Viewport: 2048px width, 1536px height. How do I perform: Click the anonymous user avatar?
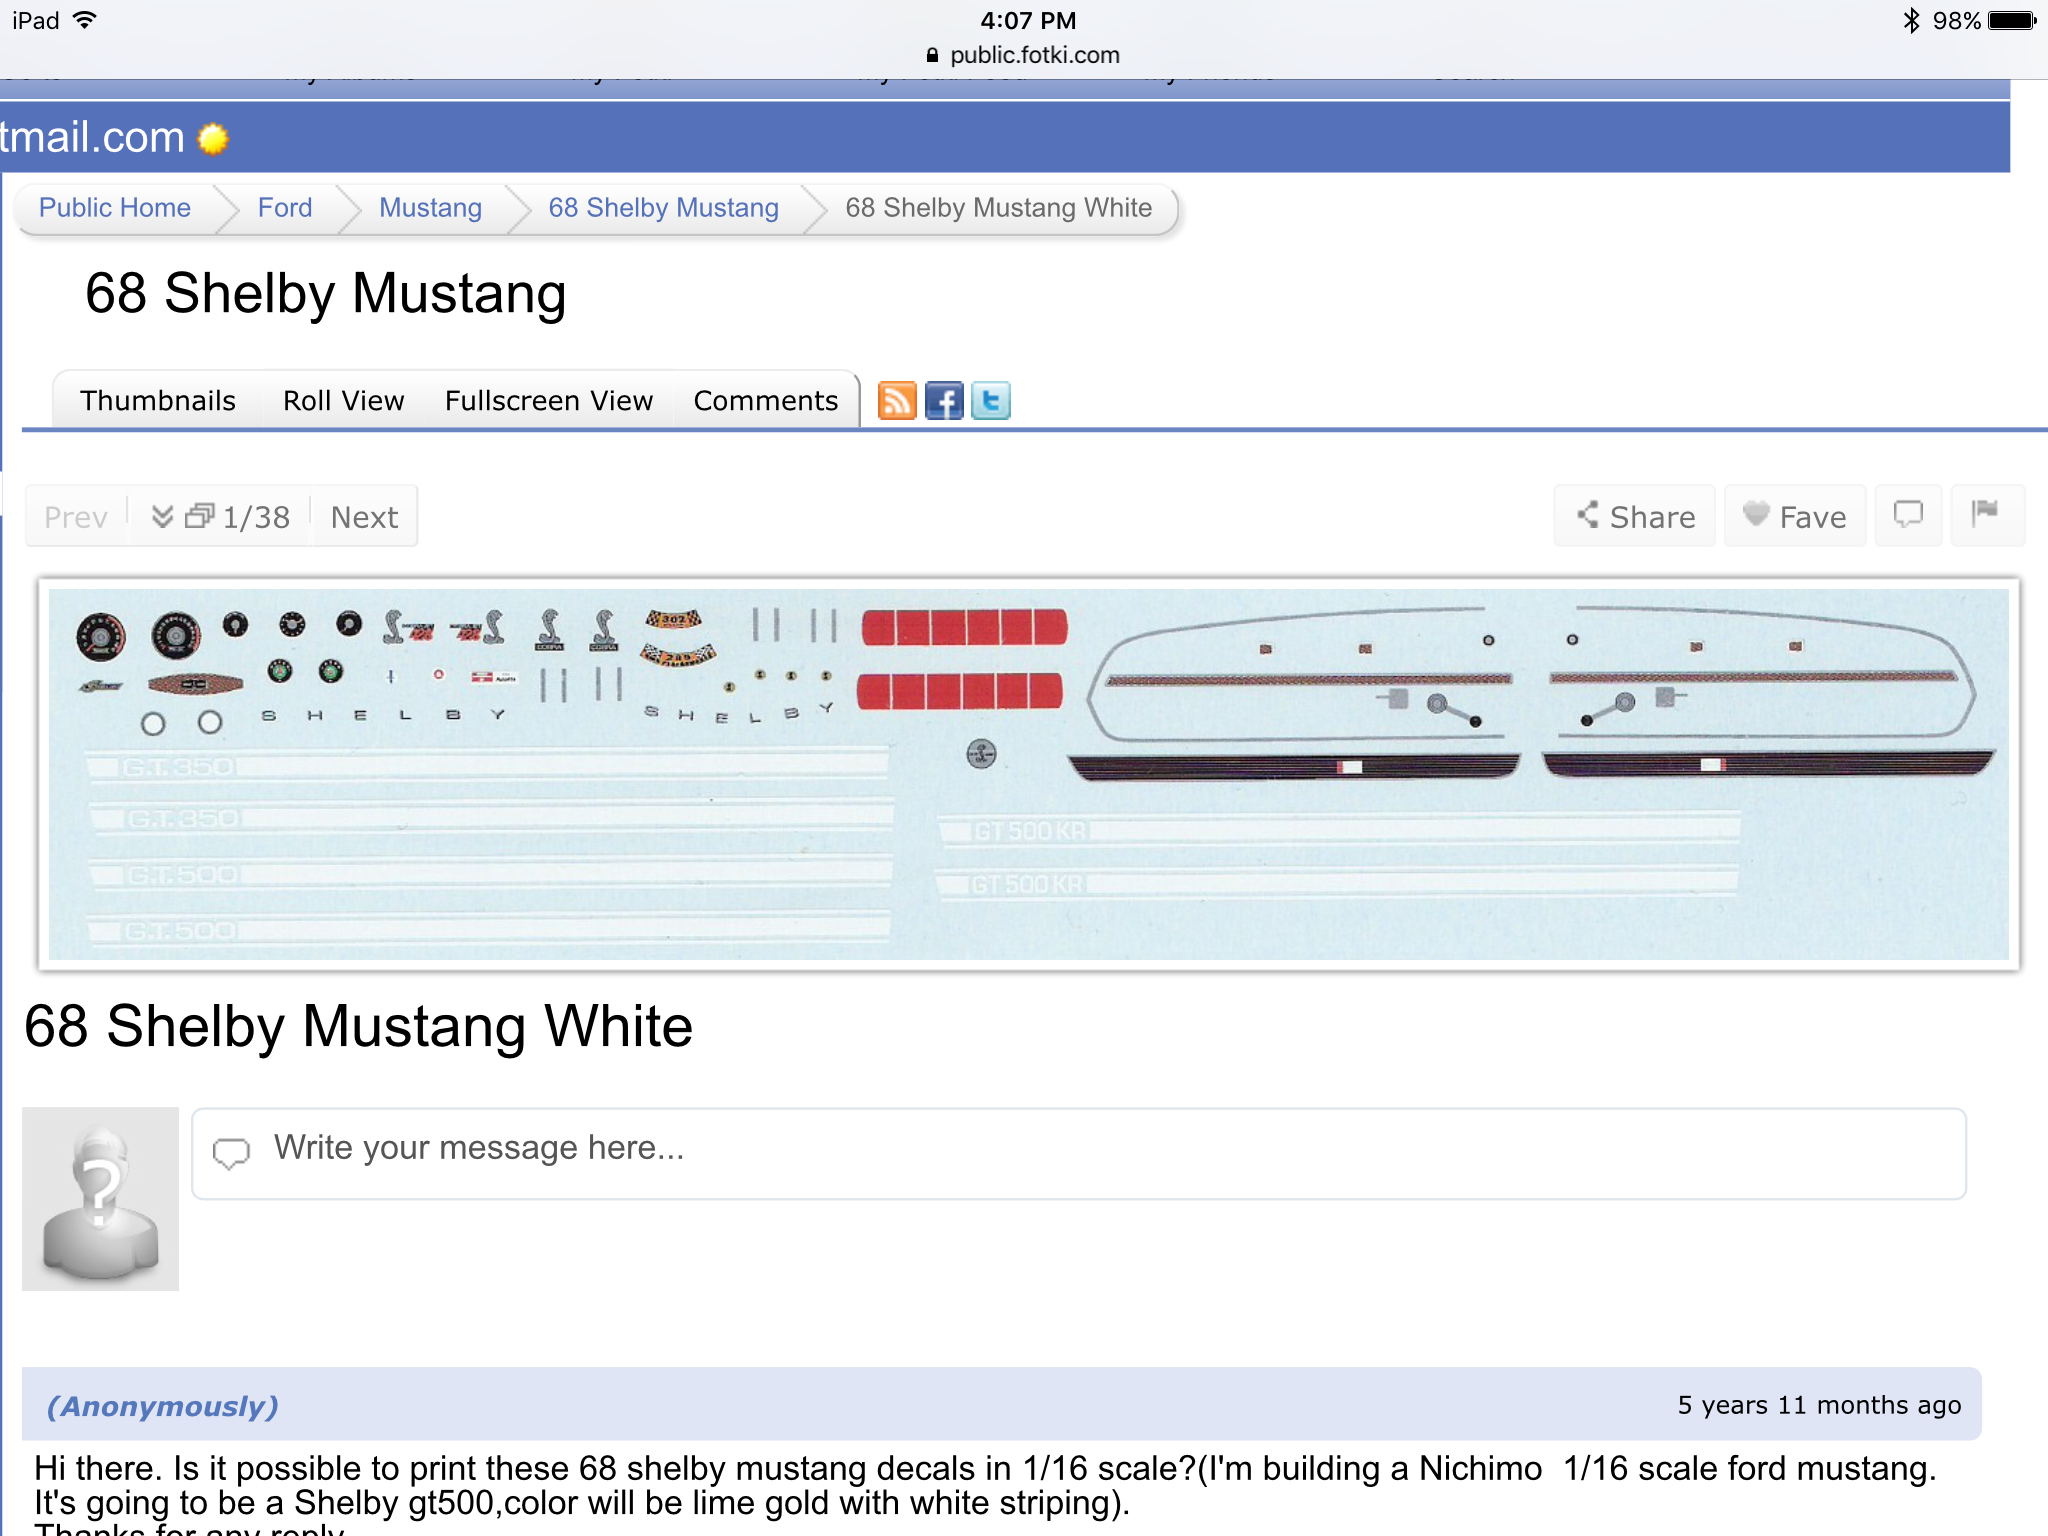tap(100, 1198)
